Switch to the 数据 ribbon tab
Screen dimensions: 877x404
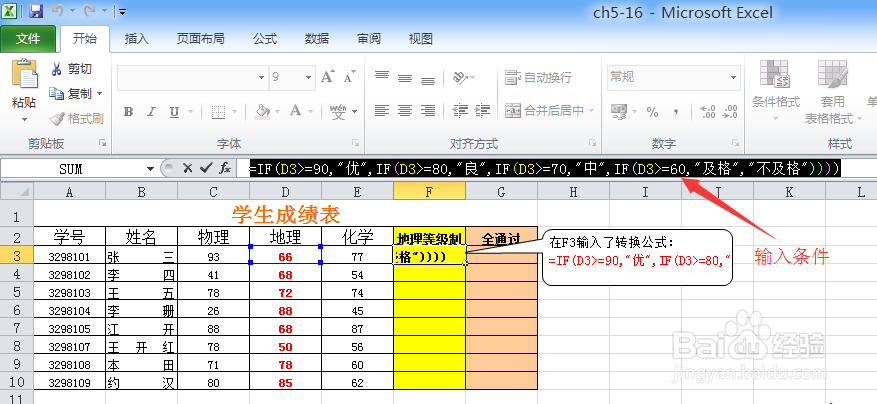click(x=317, y=39)
